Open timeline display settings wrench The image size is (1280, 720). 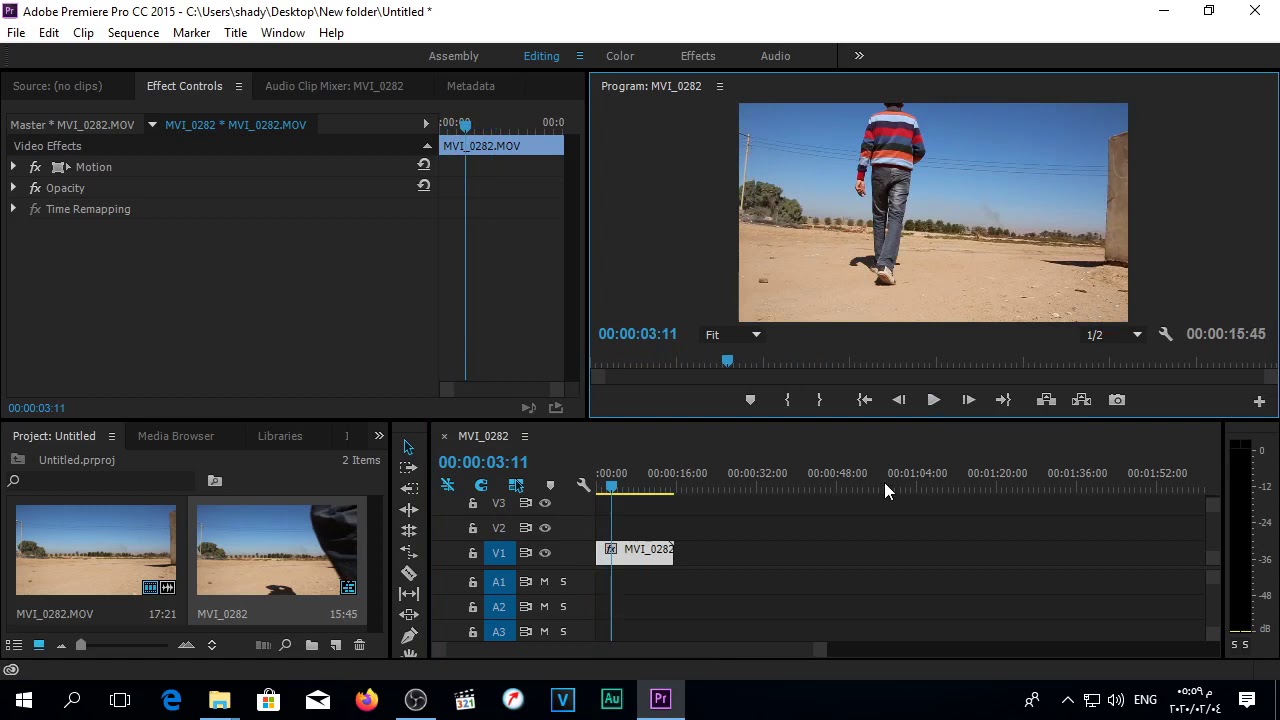583,485
